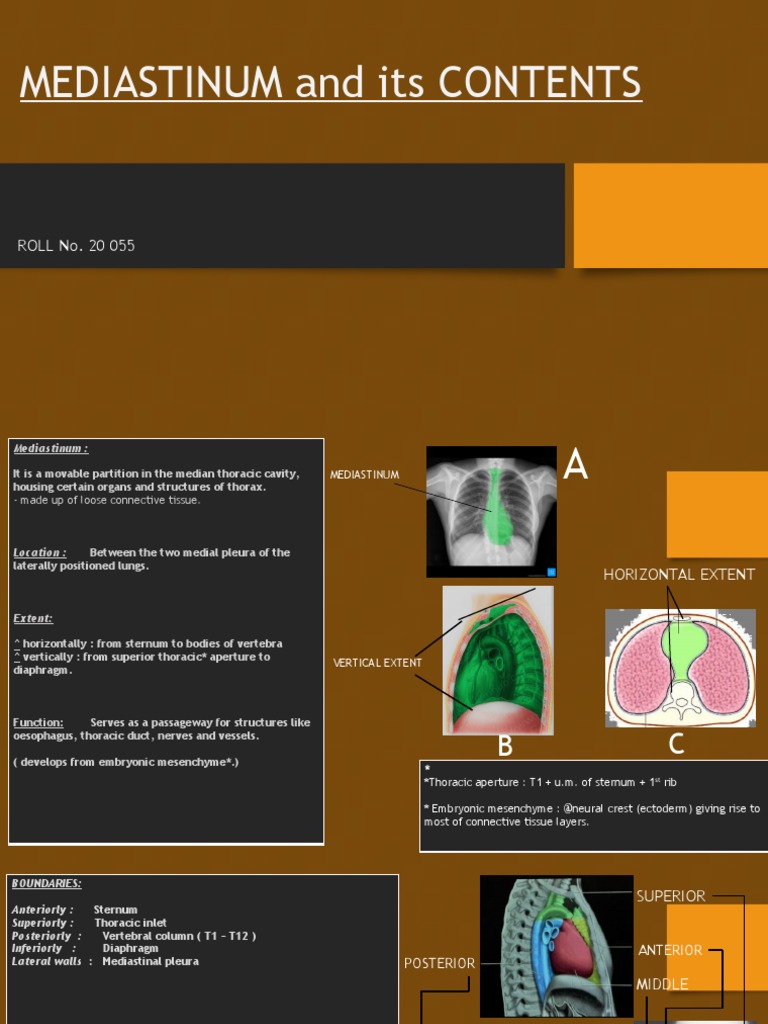Select the 'Superiorly : Thoracic inlet' row

[x=89, y=923]
